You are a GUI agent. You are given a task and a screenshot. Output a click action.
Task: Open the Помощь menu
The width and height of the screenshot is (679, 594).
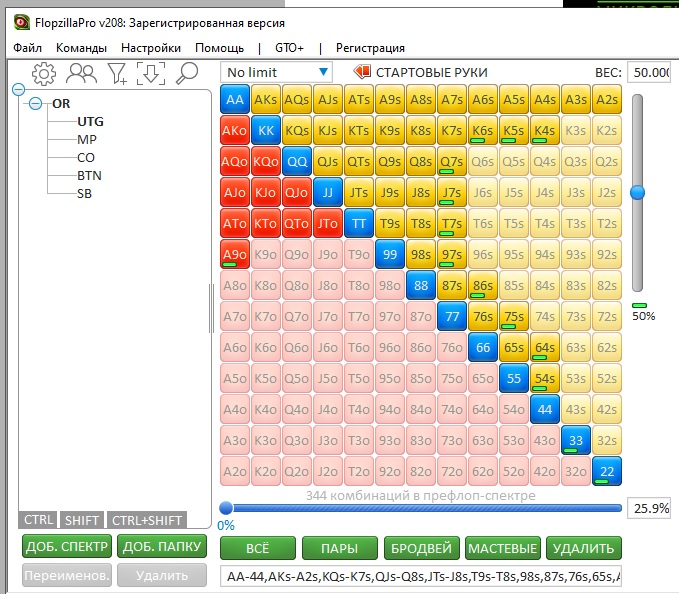click(220, 48)
